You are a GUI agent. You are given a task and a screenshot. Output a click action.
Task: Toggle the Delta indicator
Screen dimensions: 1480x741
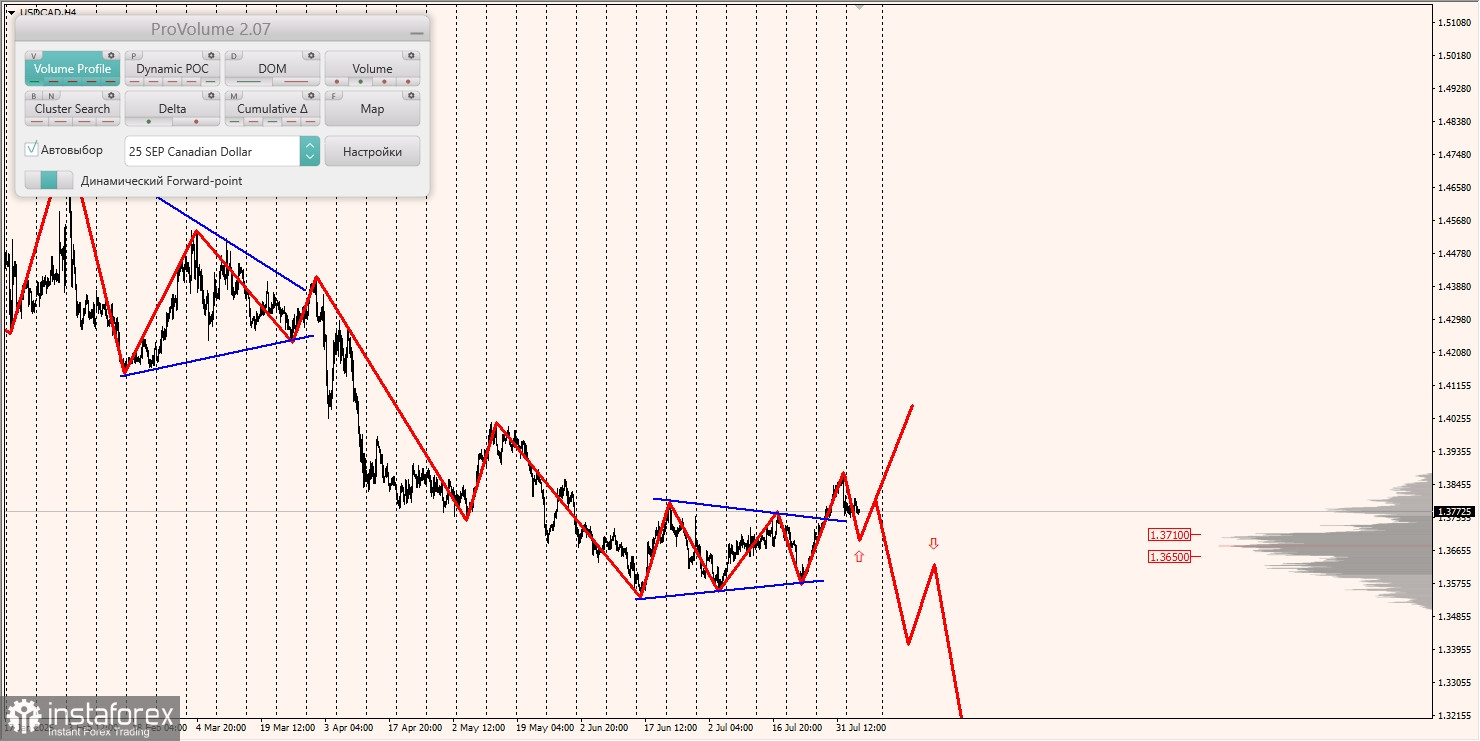[172, 108]
